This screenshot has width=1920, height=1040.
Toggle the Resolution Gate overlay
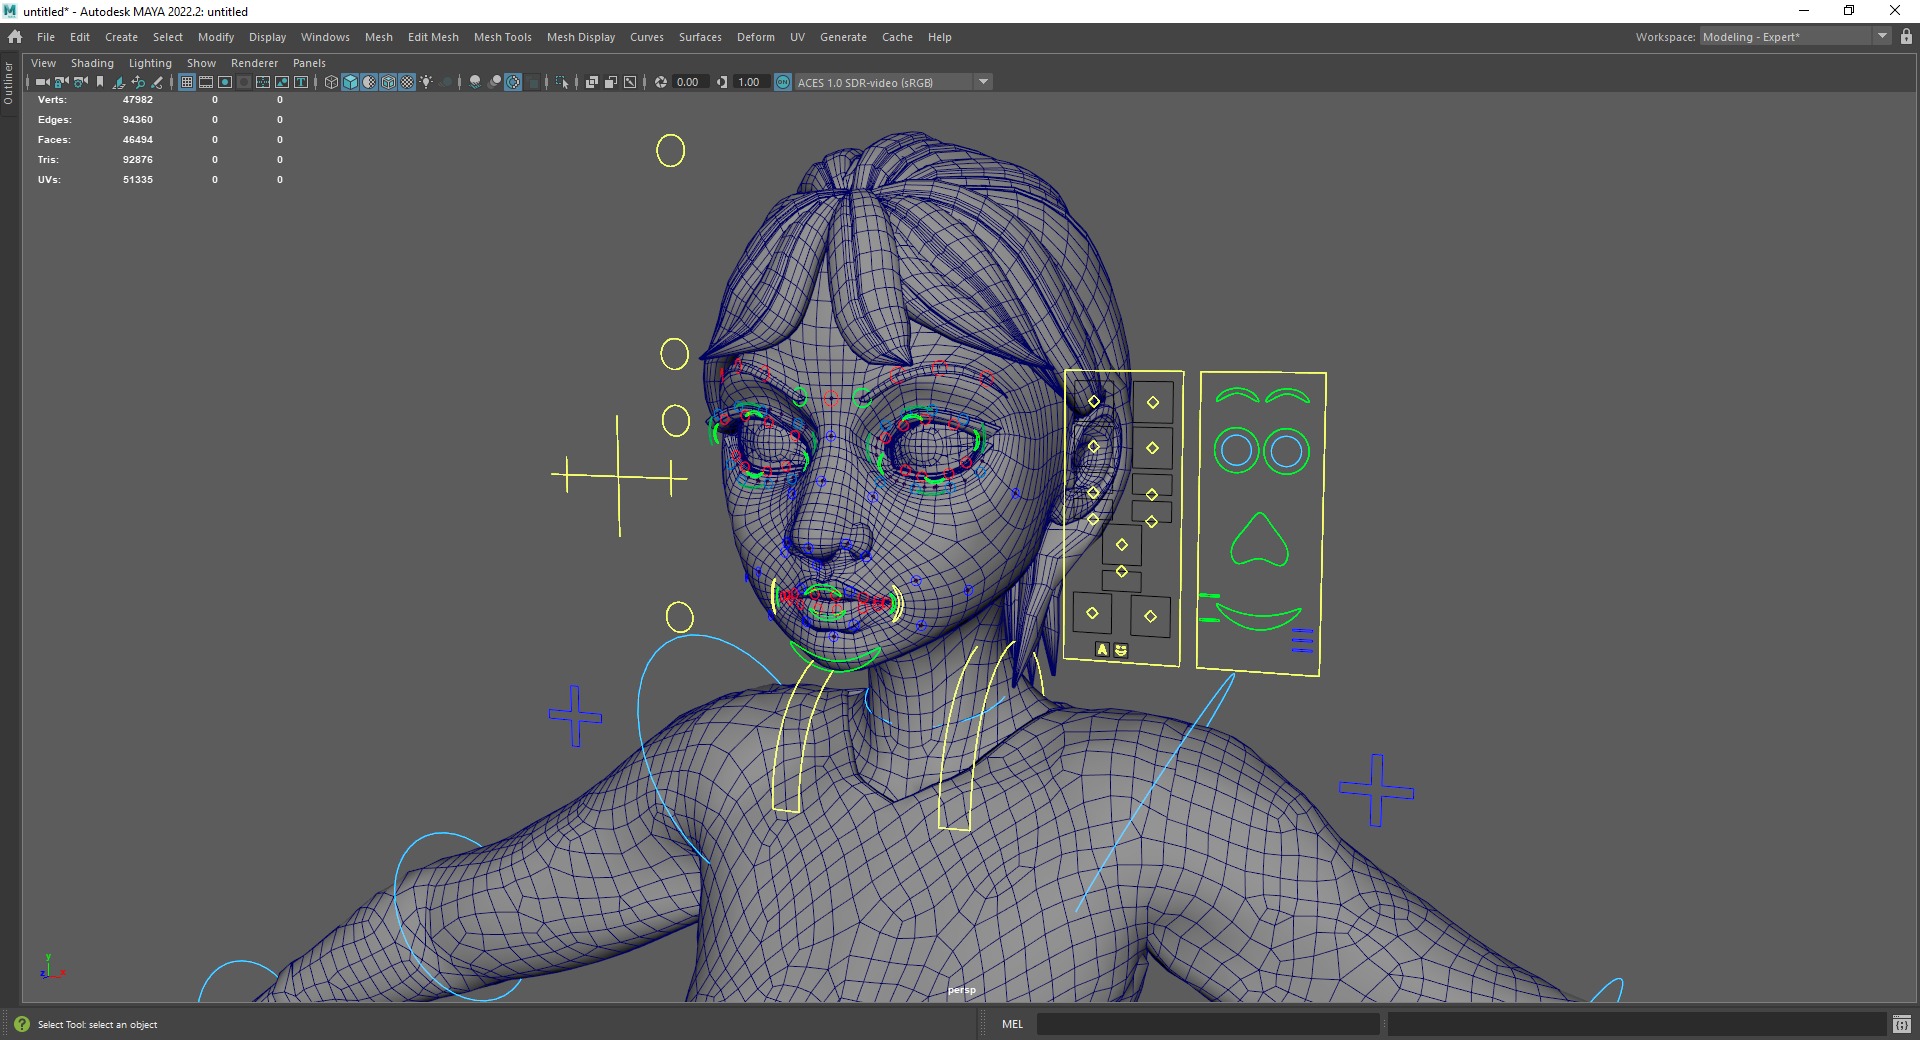click(225, 82)
